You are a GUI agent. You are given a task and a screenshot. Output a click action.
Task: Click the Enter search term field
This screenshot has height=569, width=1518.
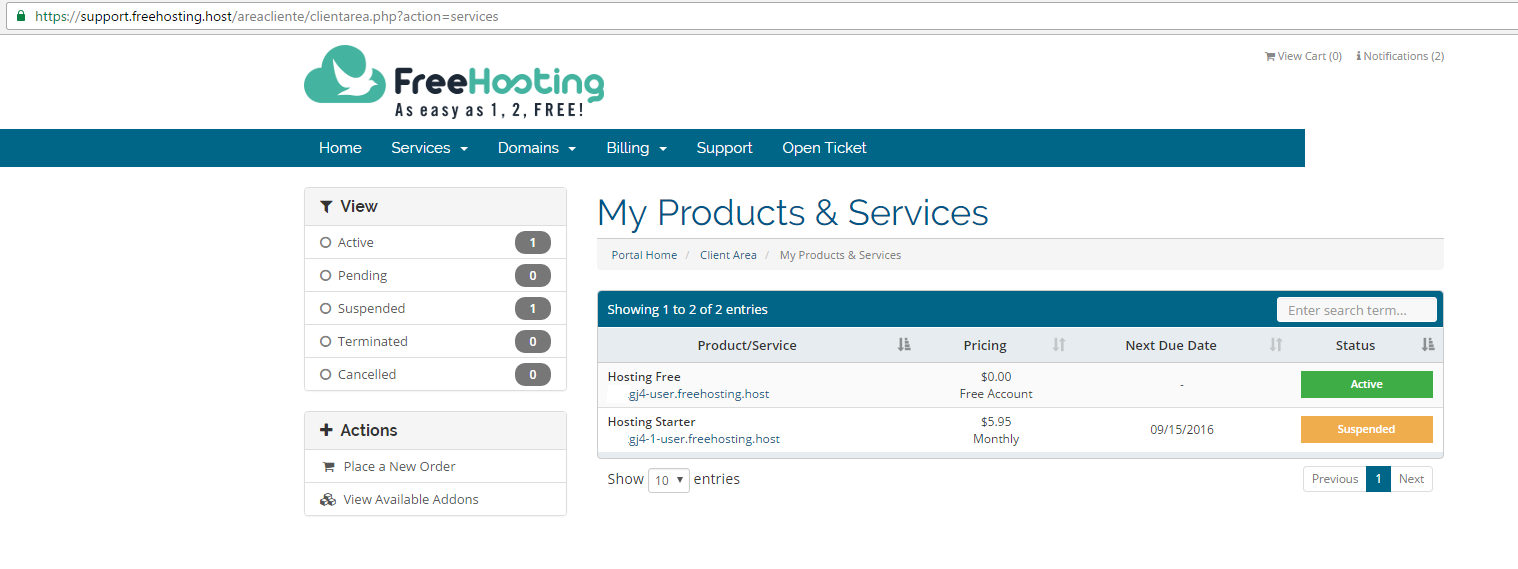[1356, 310]
